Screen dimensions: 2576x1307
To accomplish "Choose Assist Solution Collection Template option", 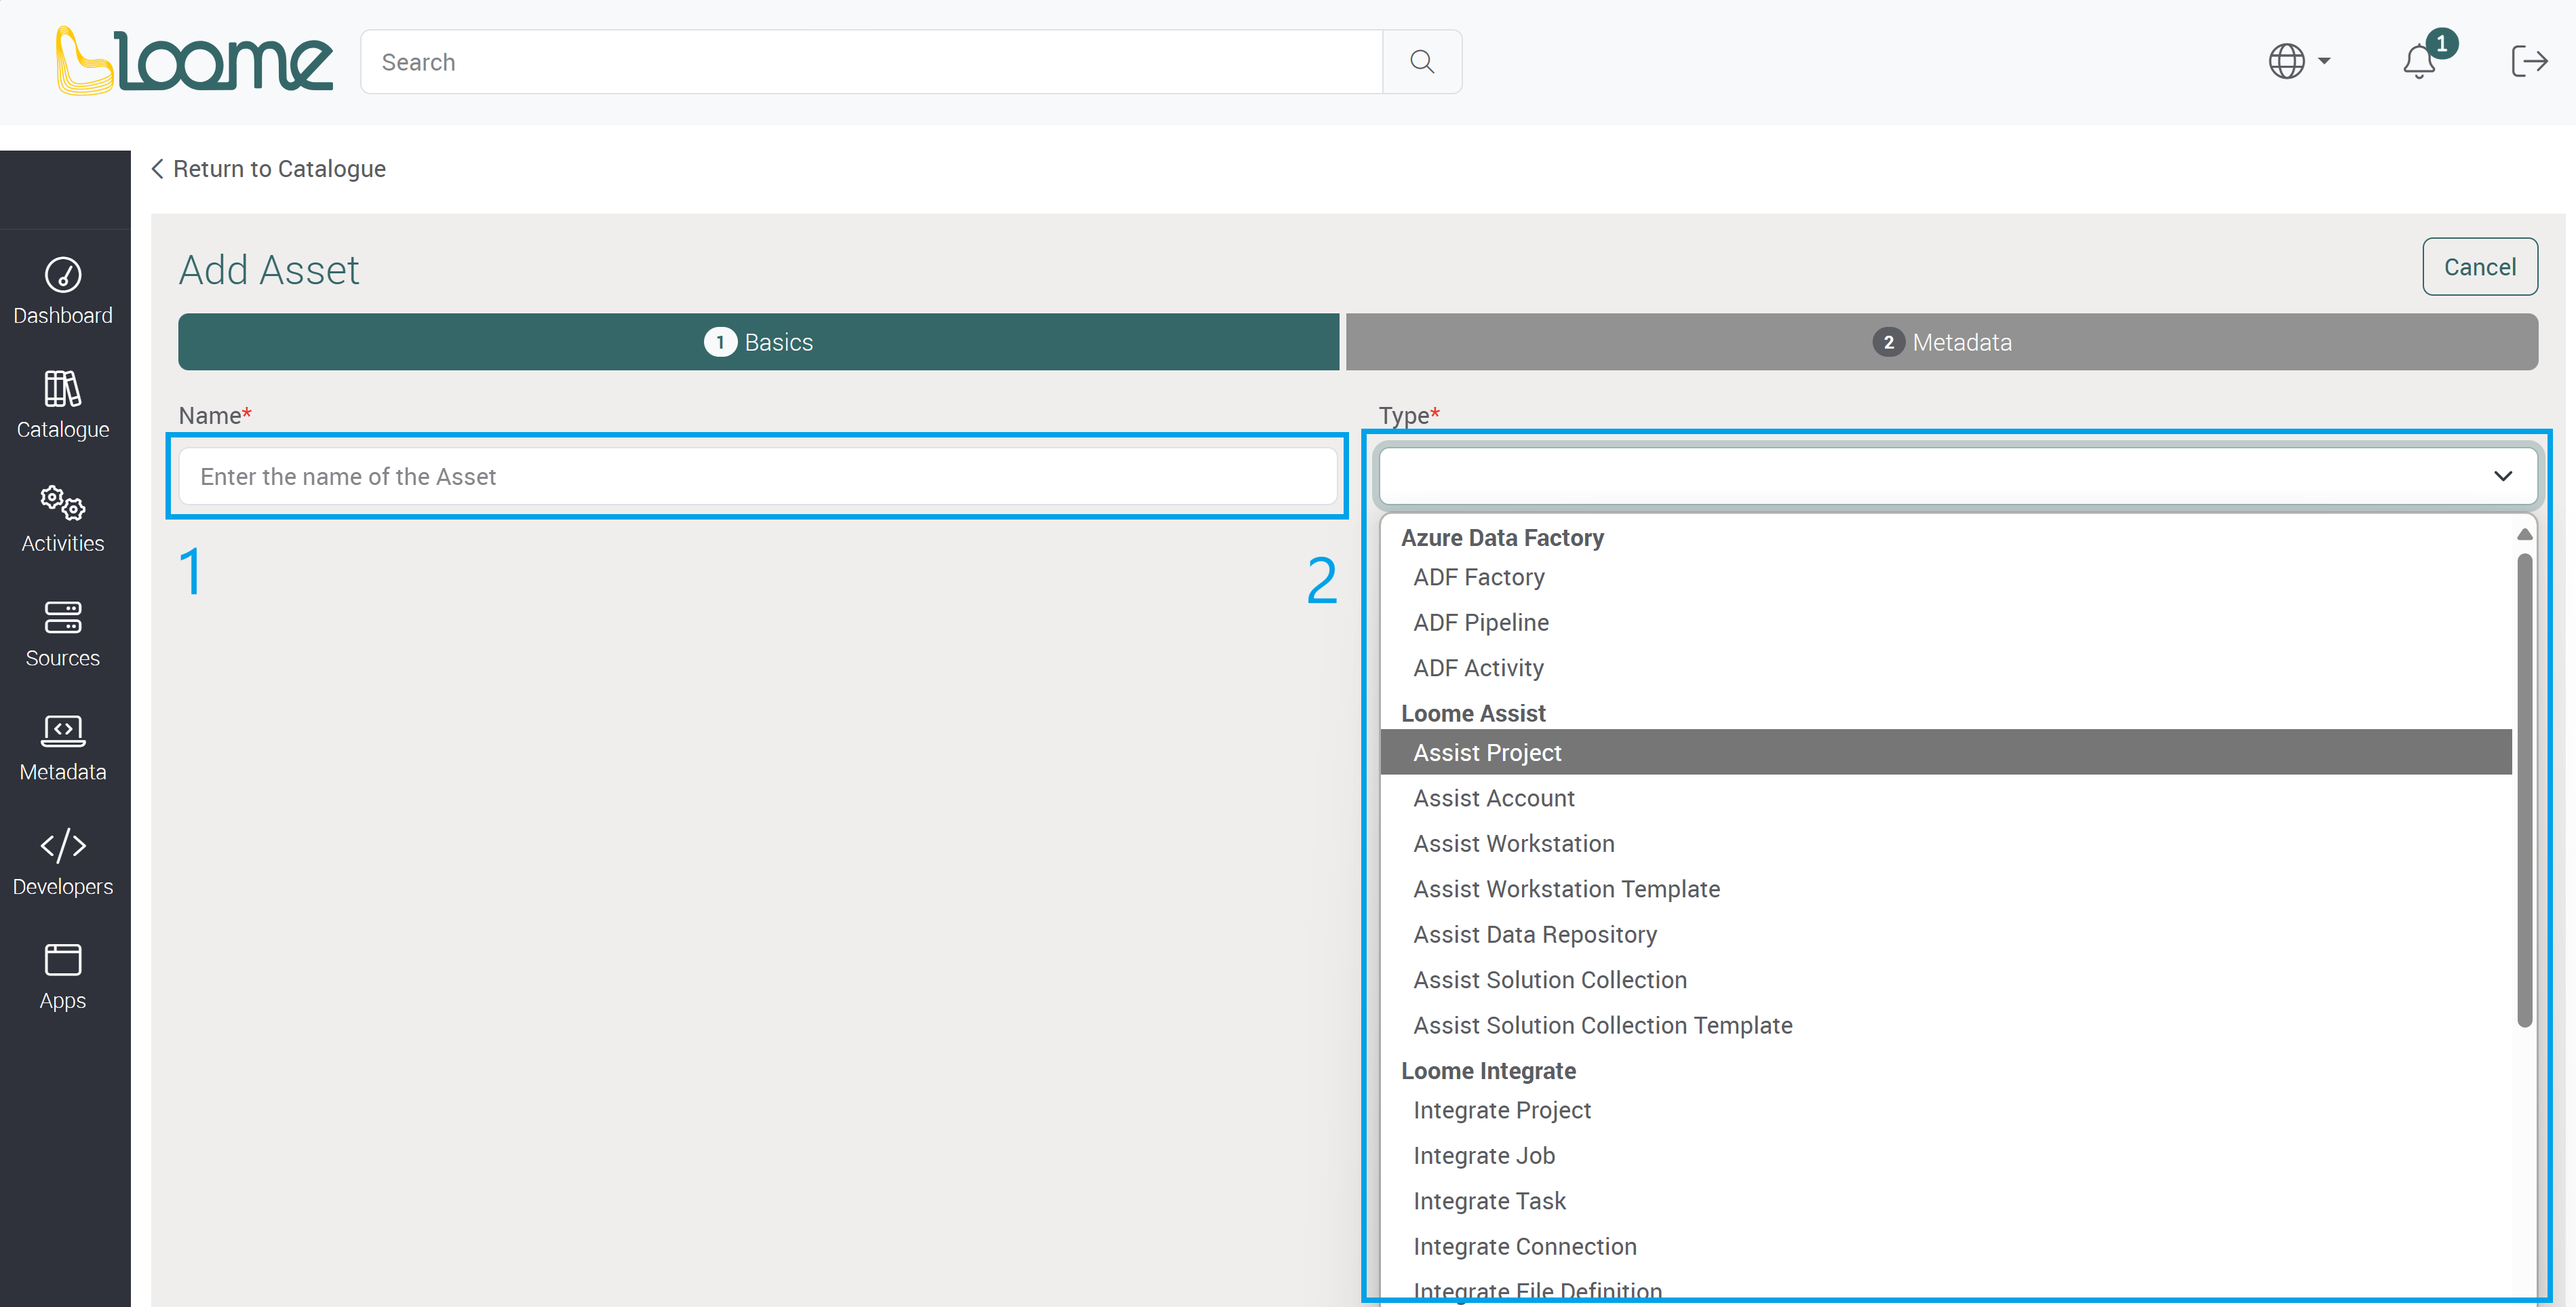I will [x=1946, y=1025].
